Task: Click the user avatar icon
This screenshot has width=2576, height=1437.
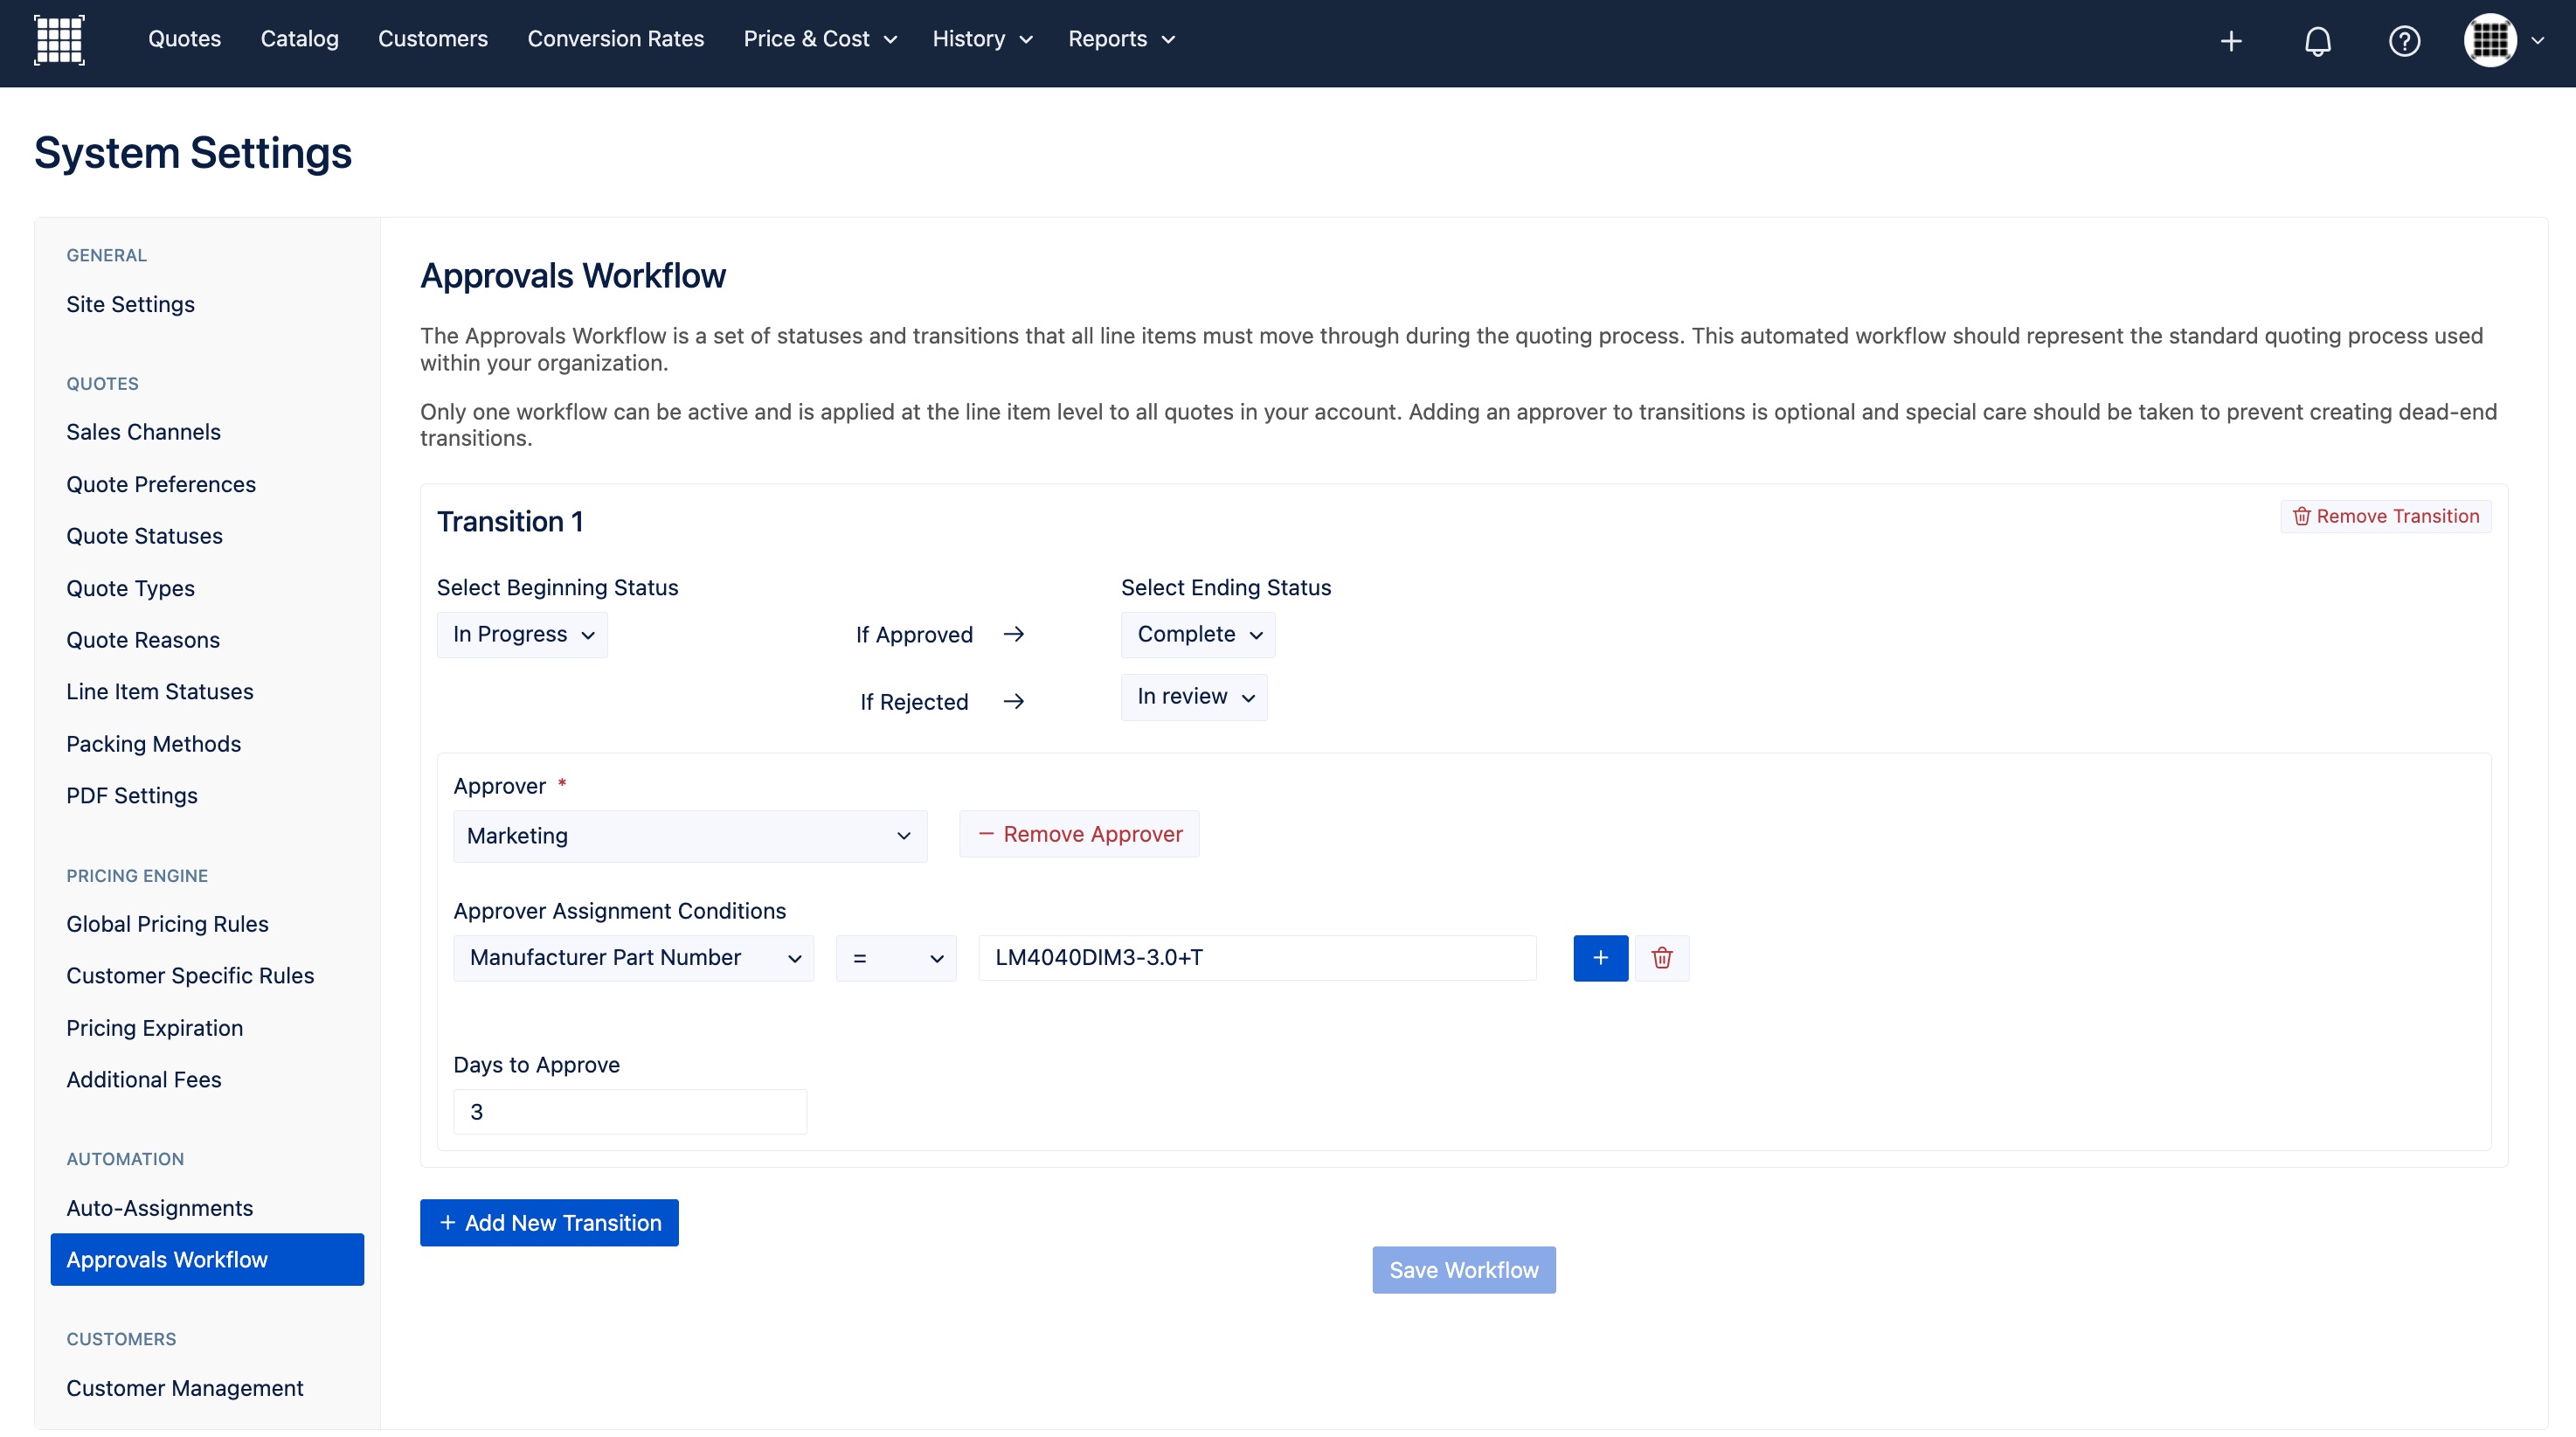Action: click(x=2490, y=40)
